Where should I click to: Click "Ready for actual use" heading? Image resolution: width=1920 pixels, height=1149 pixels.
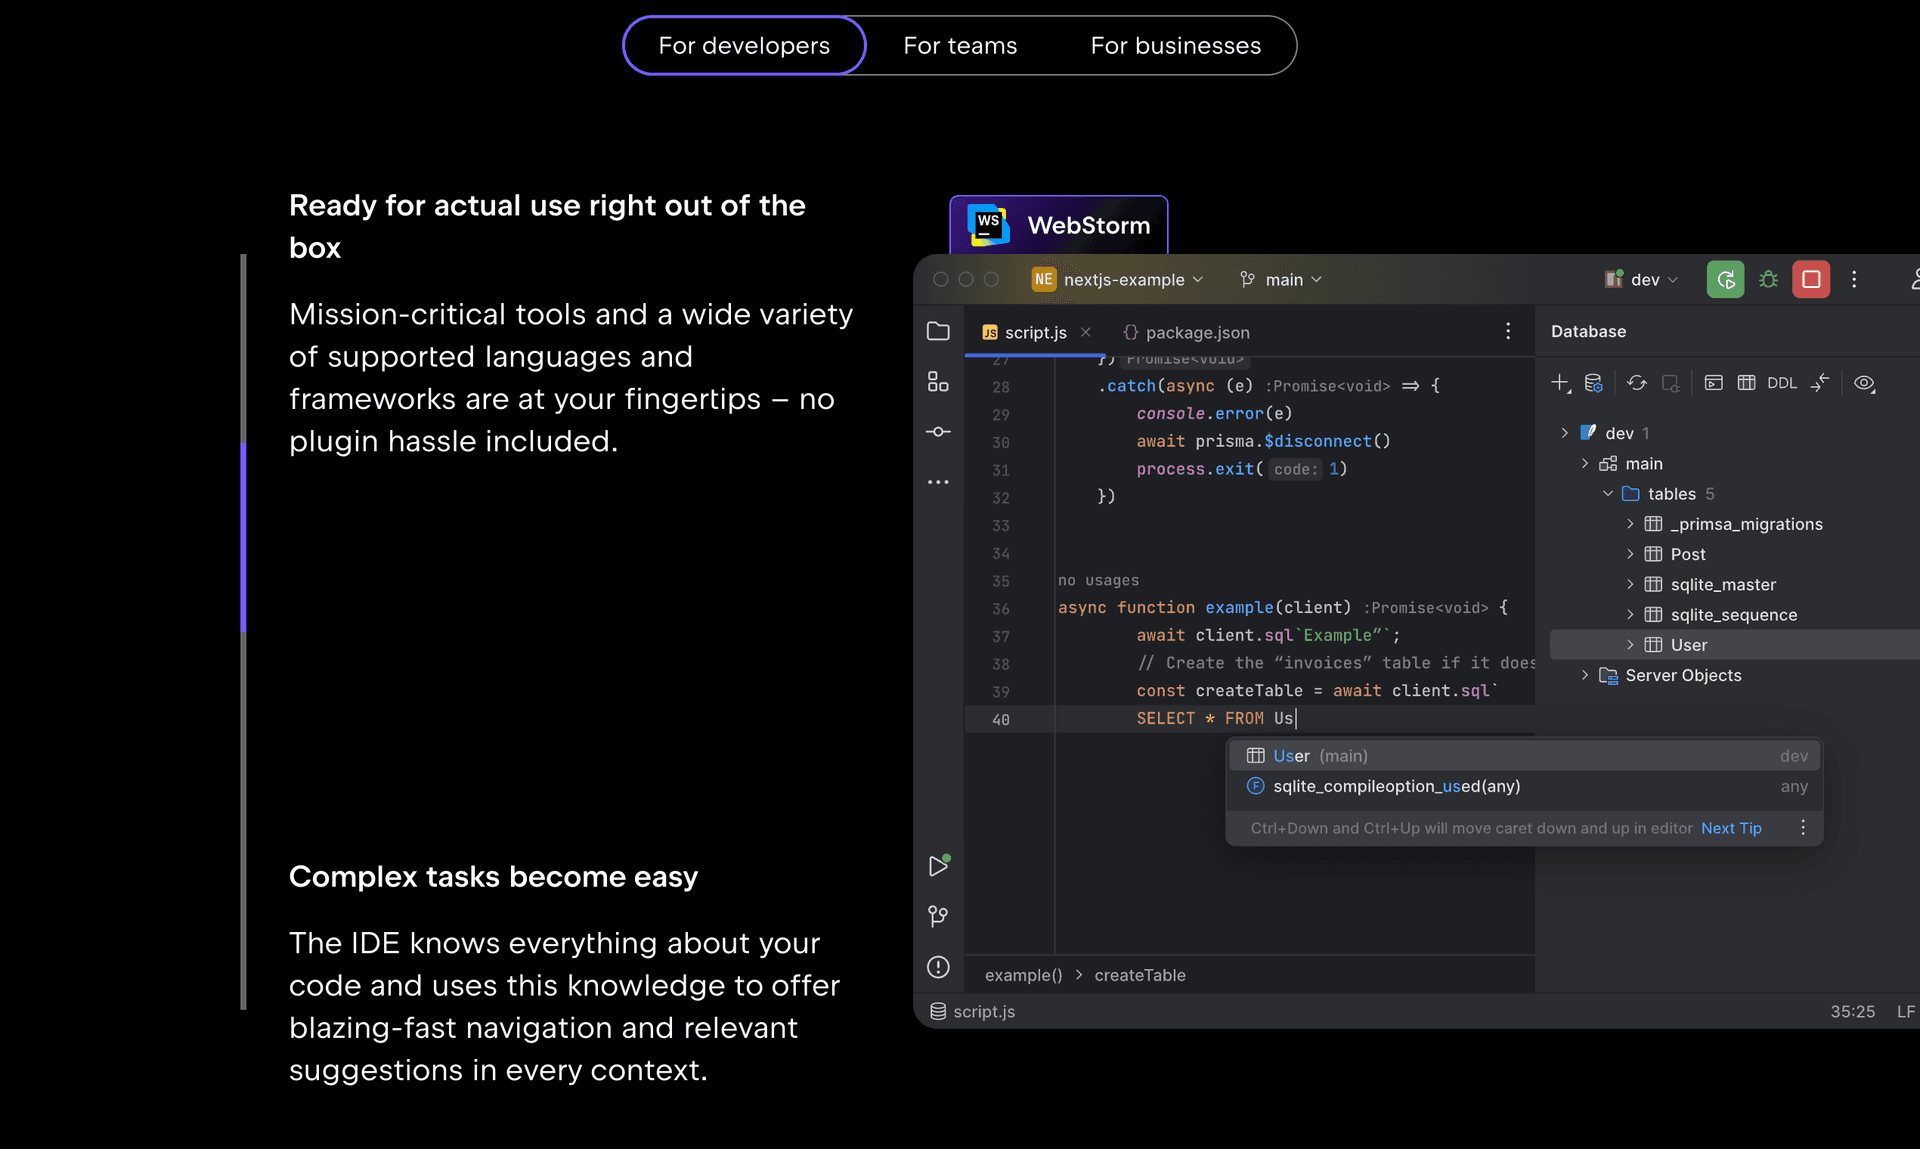tap(547, 226)
